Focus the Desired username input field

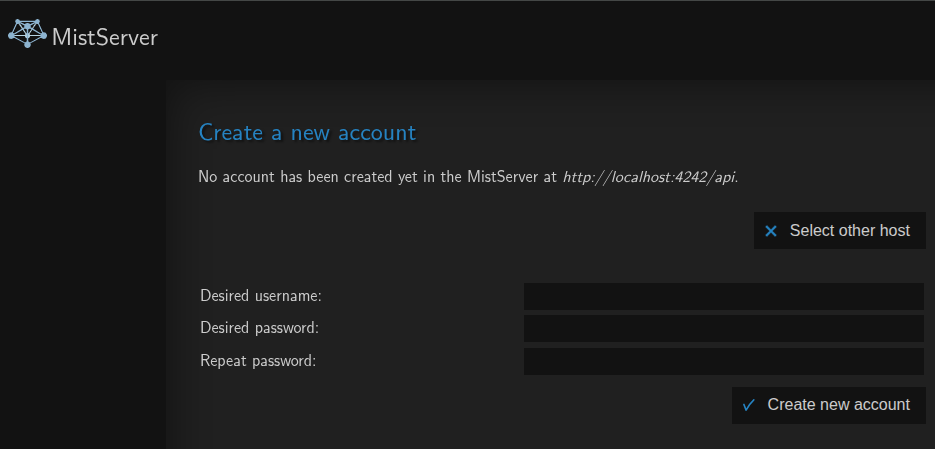tap(724, 296)
